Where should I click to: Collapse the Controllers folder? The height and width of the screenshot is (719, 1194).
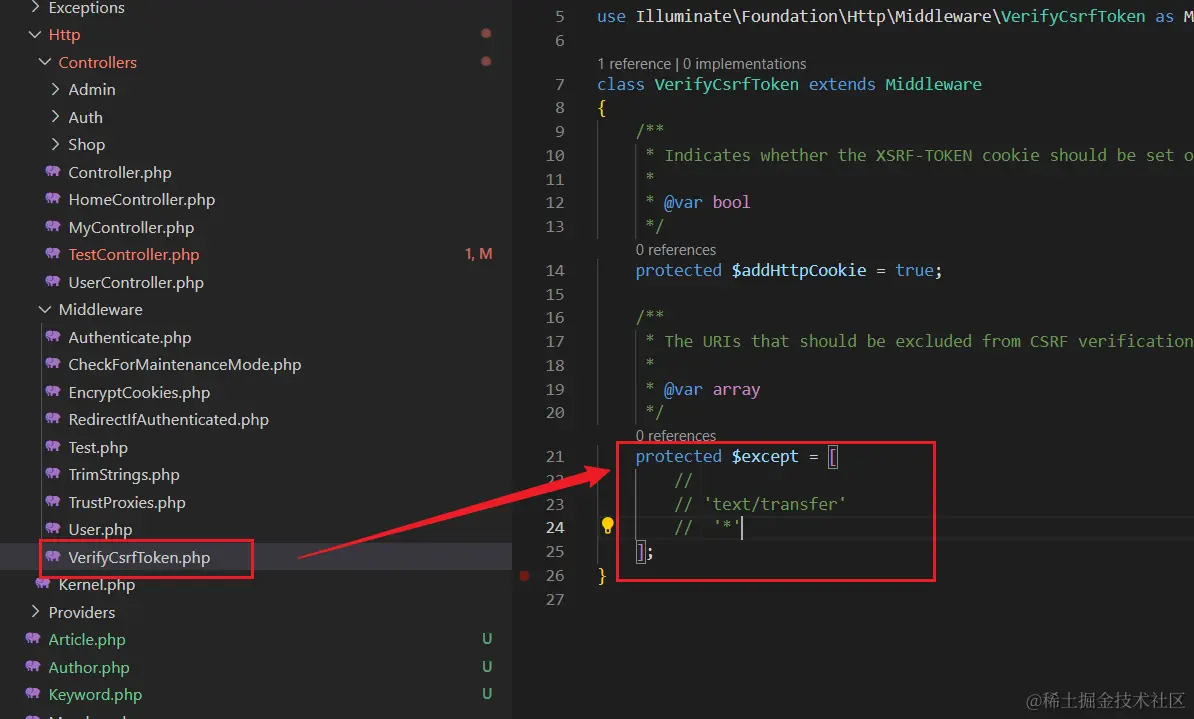45,62
